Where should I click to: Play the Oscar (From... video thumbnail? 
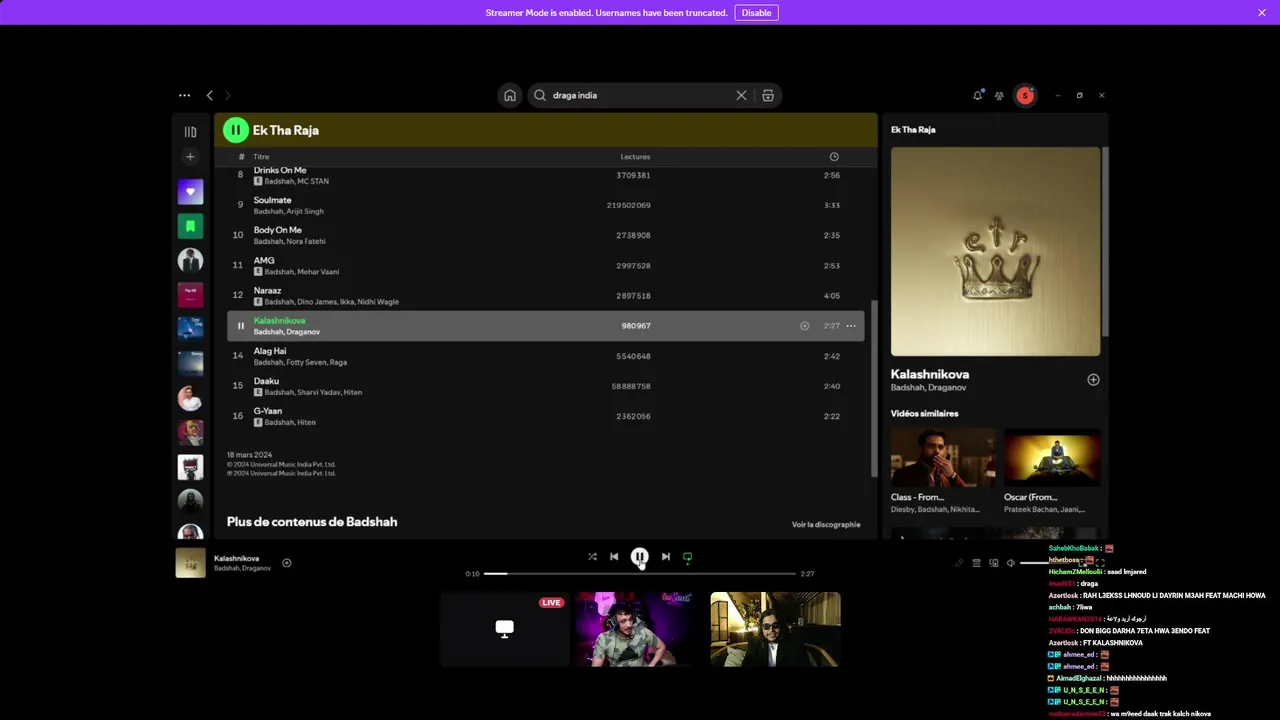(x=1052, y=458)
